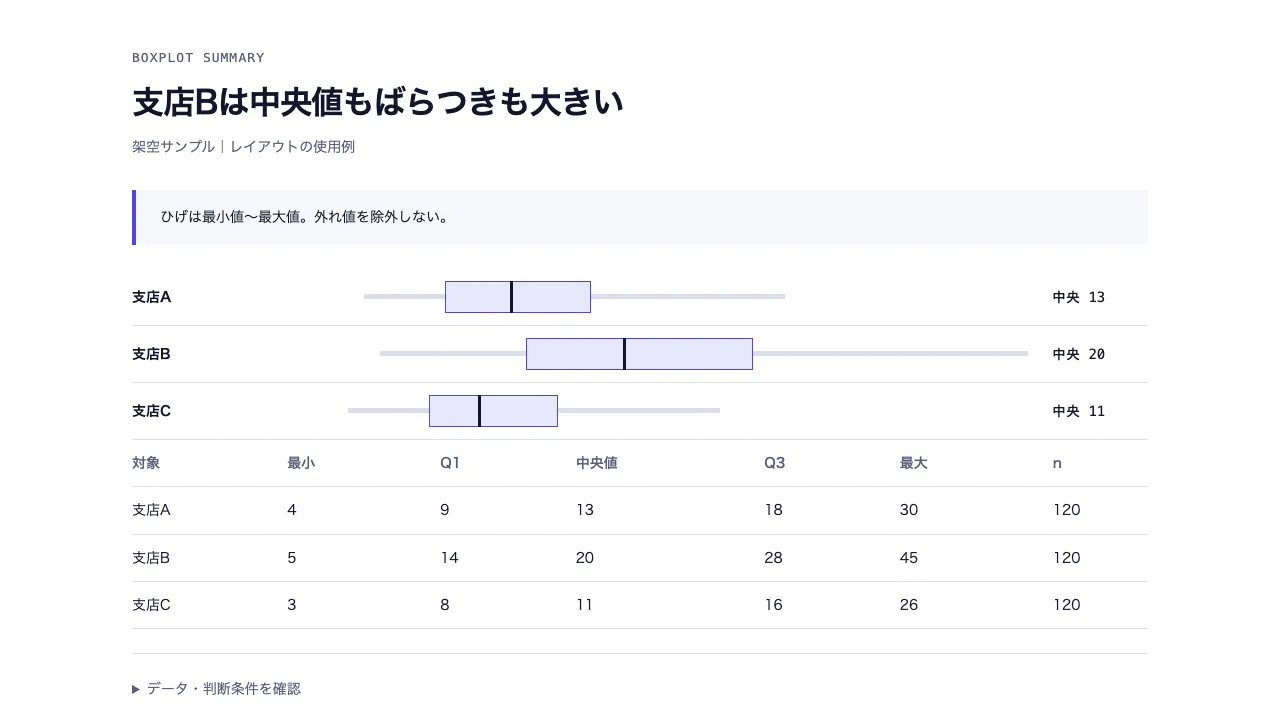Select the 中央 13 label next to the boxplot
Screen dimensions: 1280x720
click(1079, 297)
